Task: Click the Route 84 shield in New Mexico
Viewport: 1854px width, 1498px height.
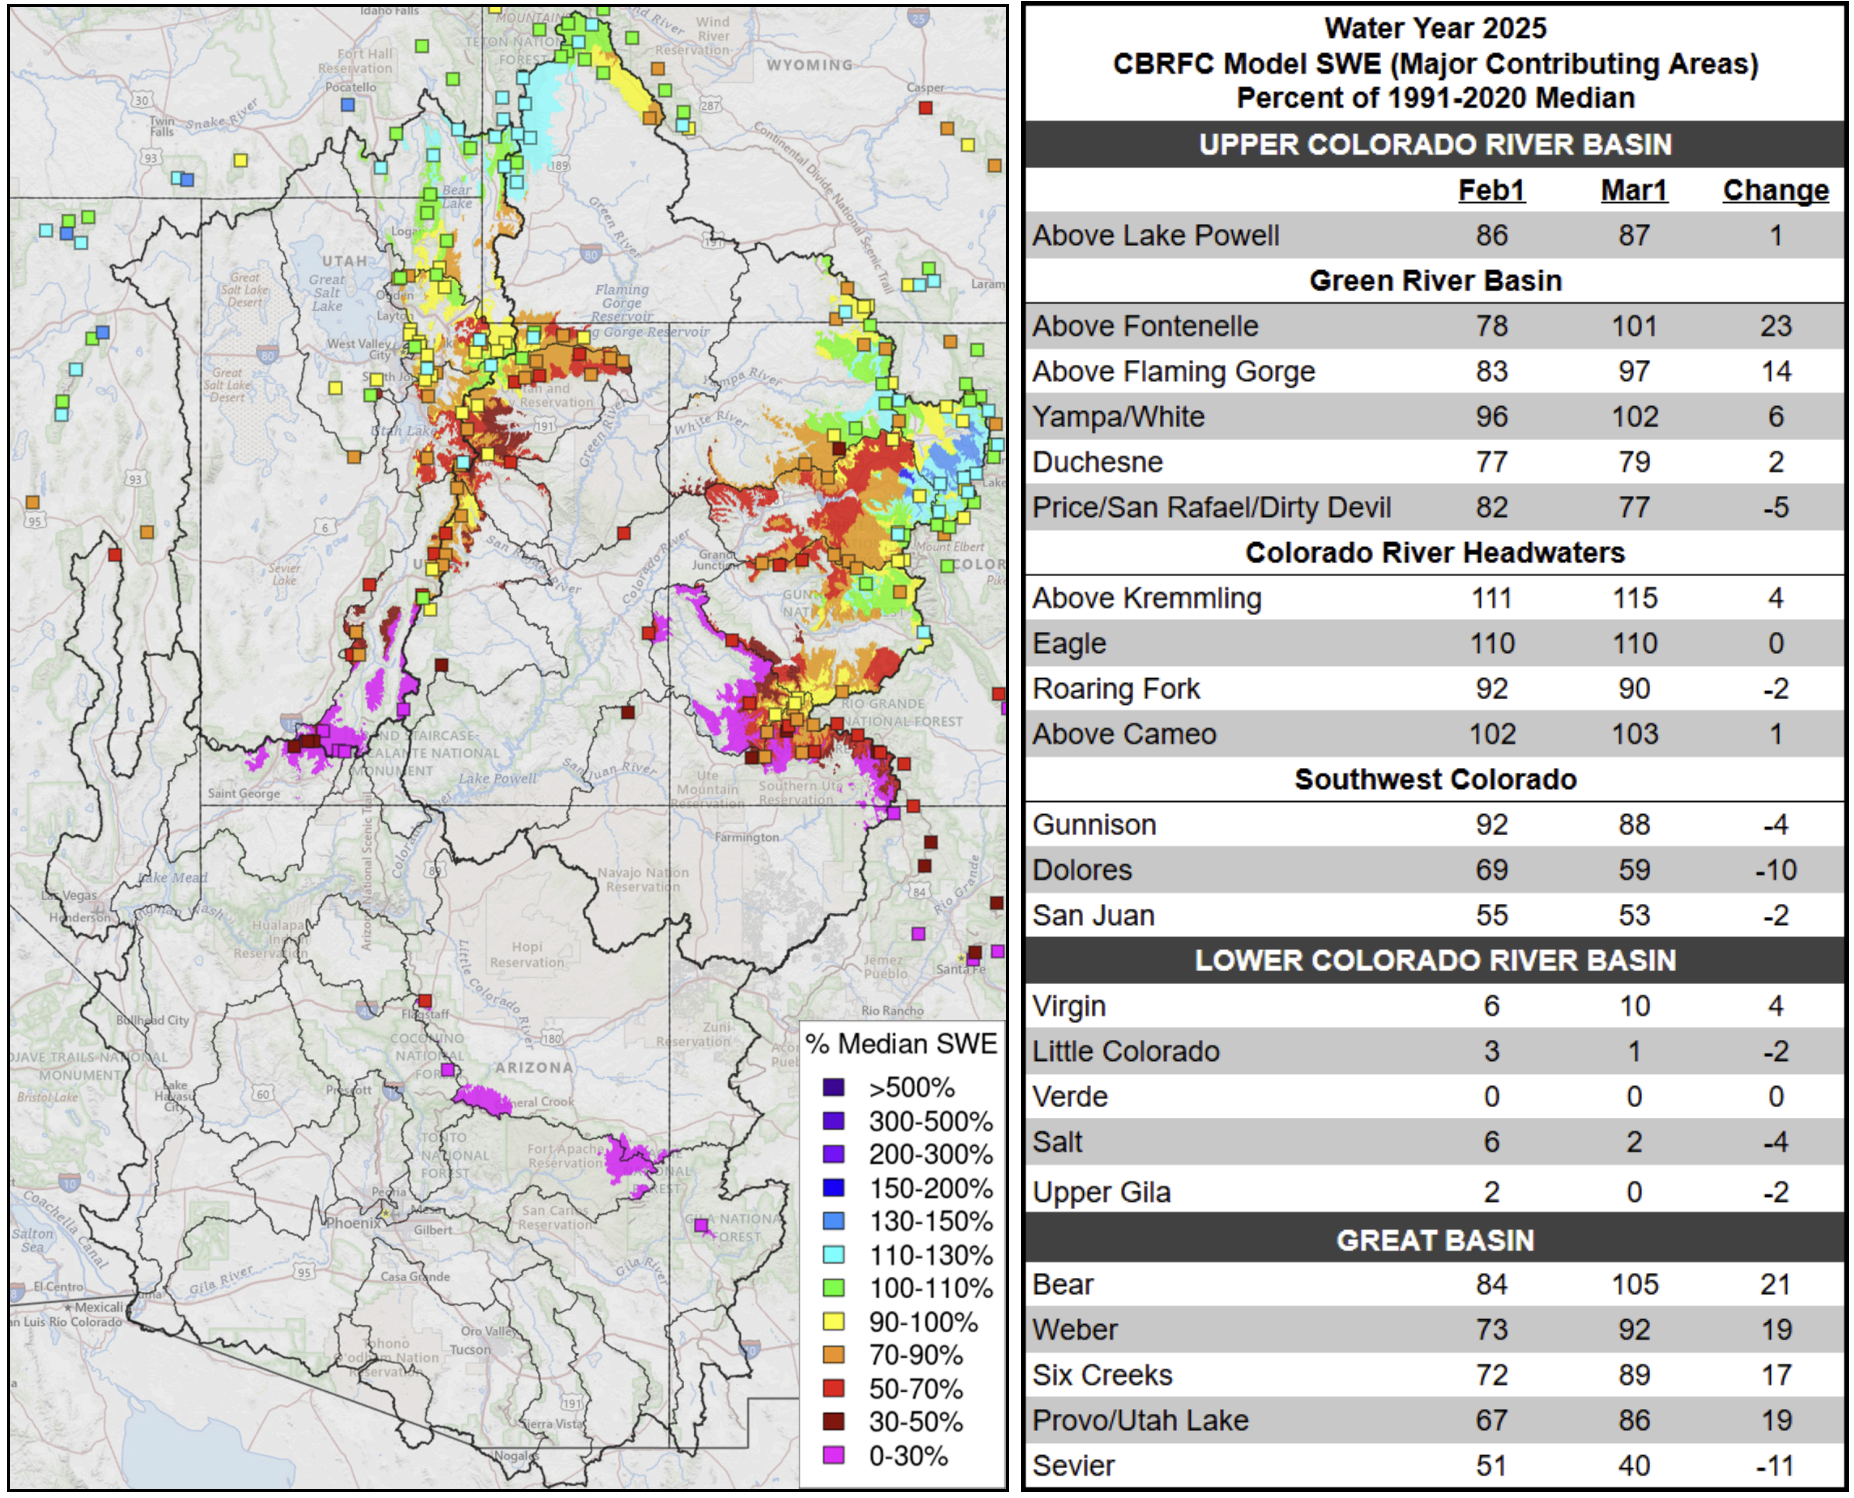Action: pyautogui.click(x=918, y=891)
